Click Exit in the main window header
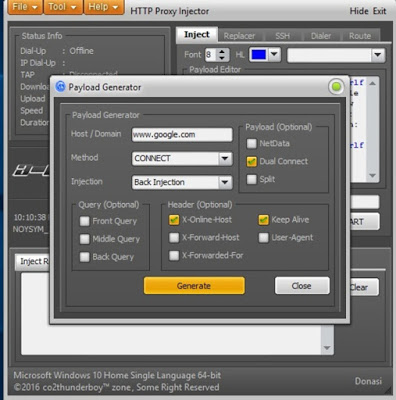 (x=379, y=11)
